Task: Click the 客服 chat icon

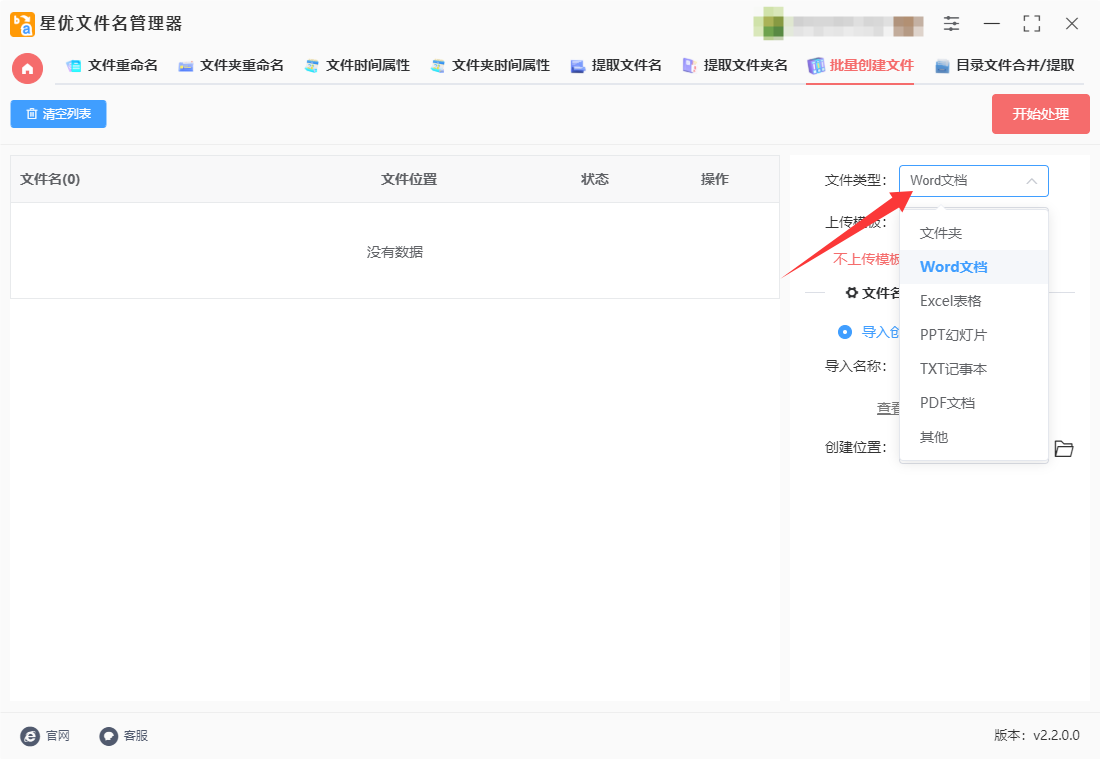Action: (x=109, y=735)
